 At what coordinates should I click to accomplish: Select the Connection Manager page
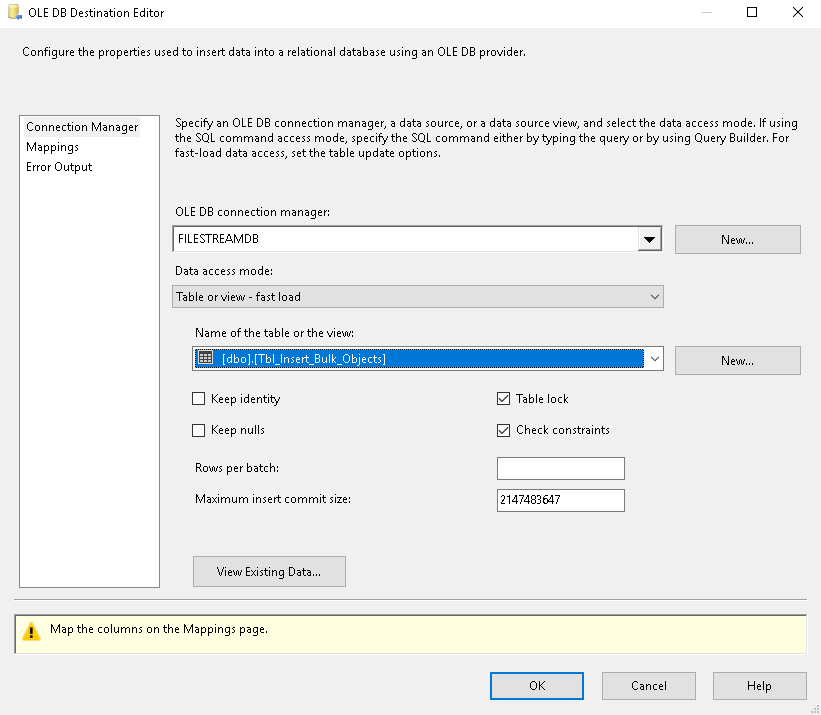pyautogui.click(x=82, y=127)
